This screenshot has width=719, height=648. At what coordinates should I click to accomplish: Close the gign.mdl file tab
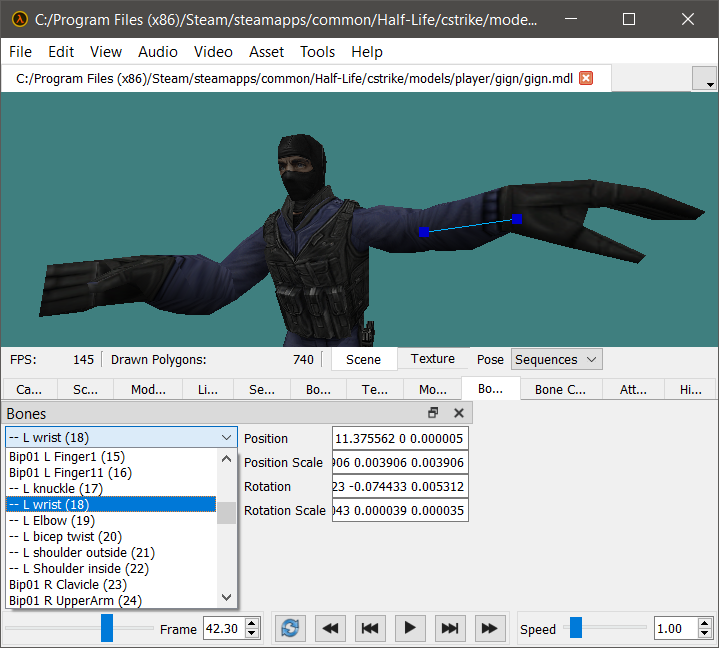tap(586, 78)
